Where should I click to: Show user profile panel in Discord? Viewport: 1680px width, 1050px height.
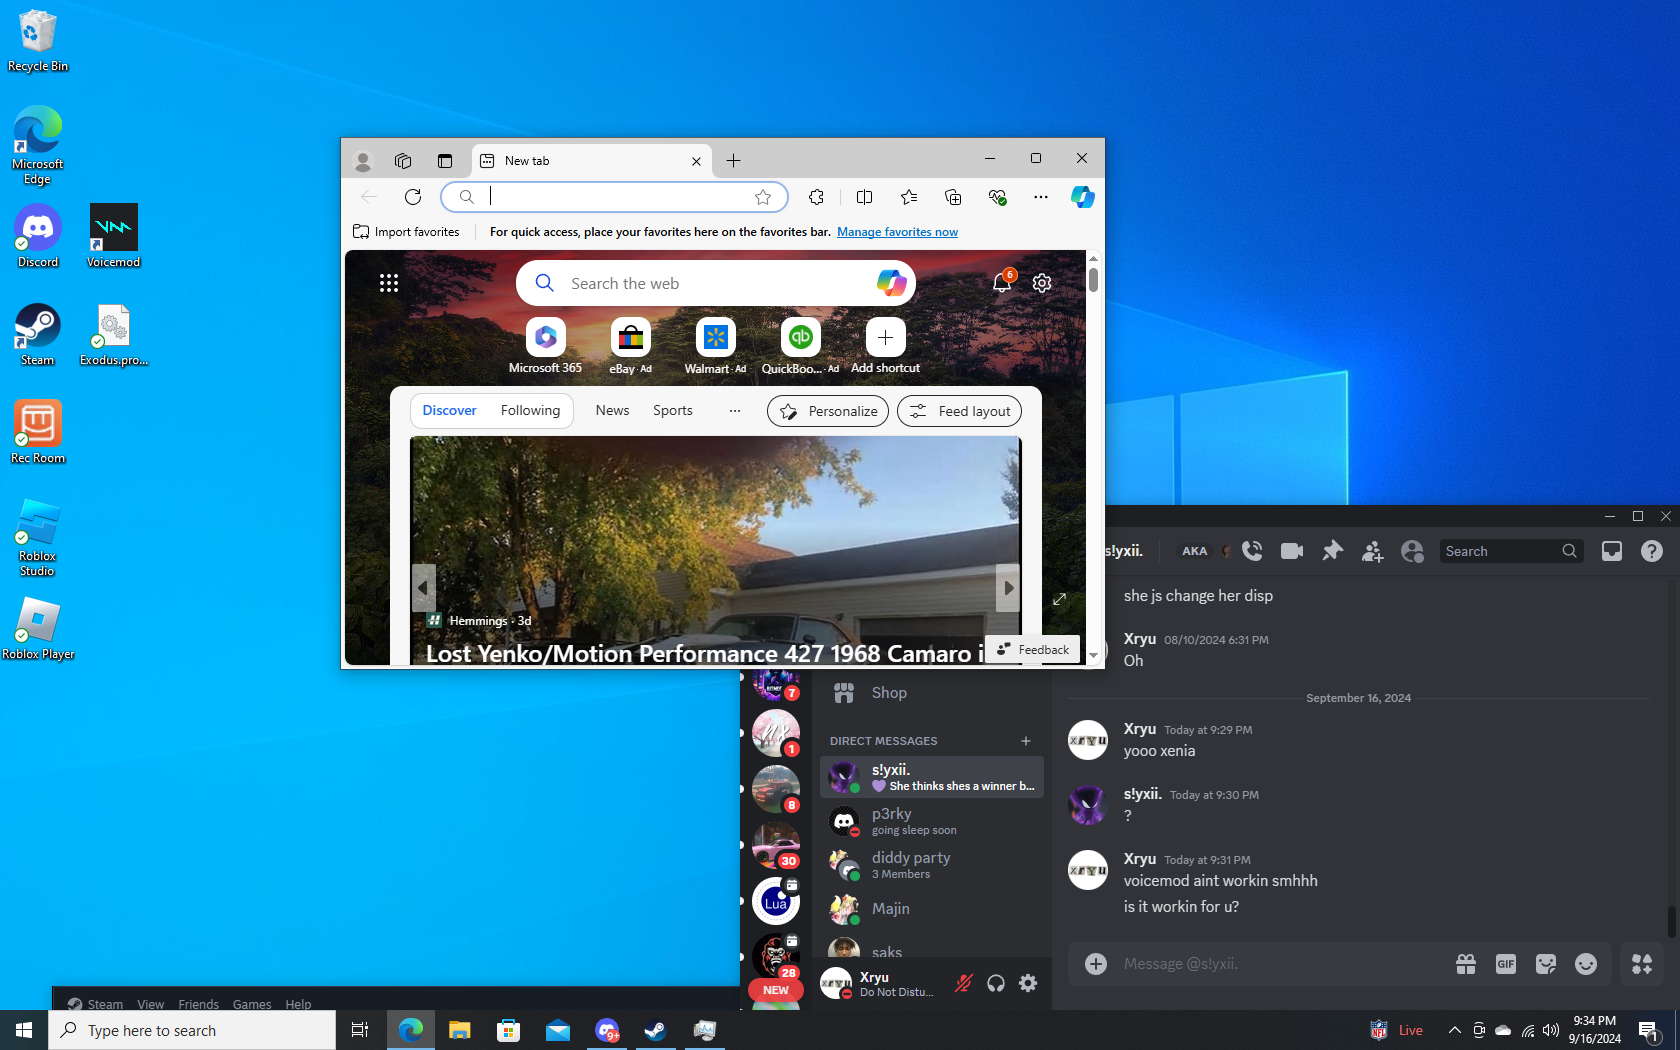[x=1412, y=551]
